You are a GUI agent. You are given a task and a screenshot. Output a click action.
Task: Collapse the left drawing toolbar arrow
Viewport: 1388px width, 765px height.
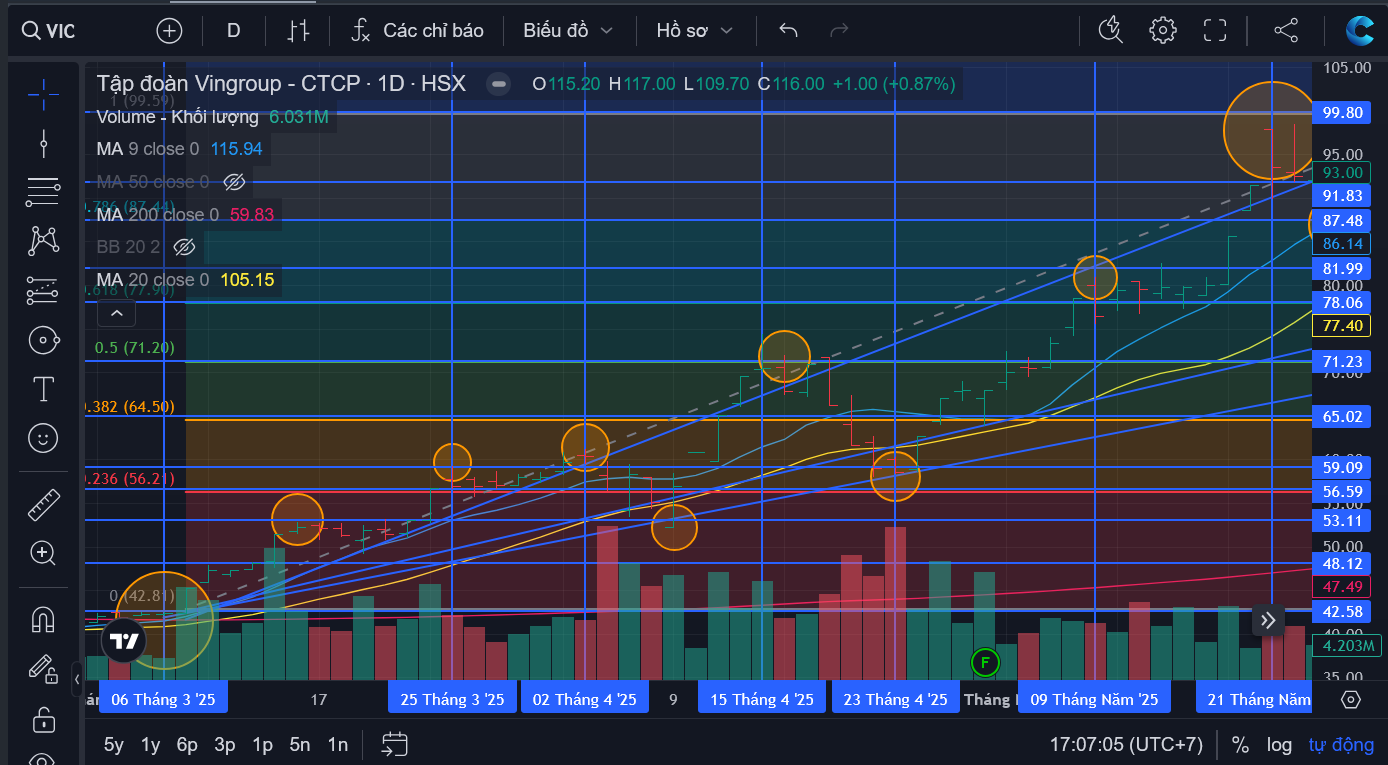pos(77,680)
